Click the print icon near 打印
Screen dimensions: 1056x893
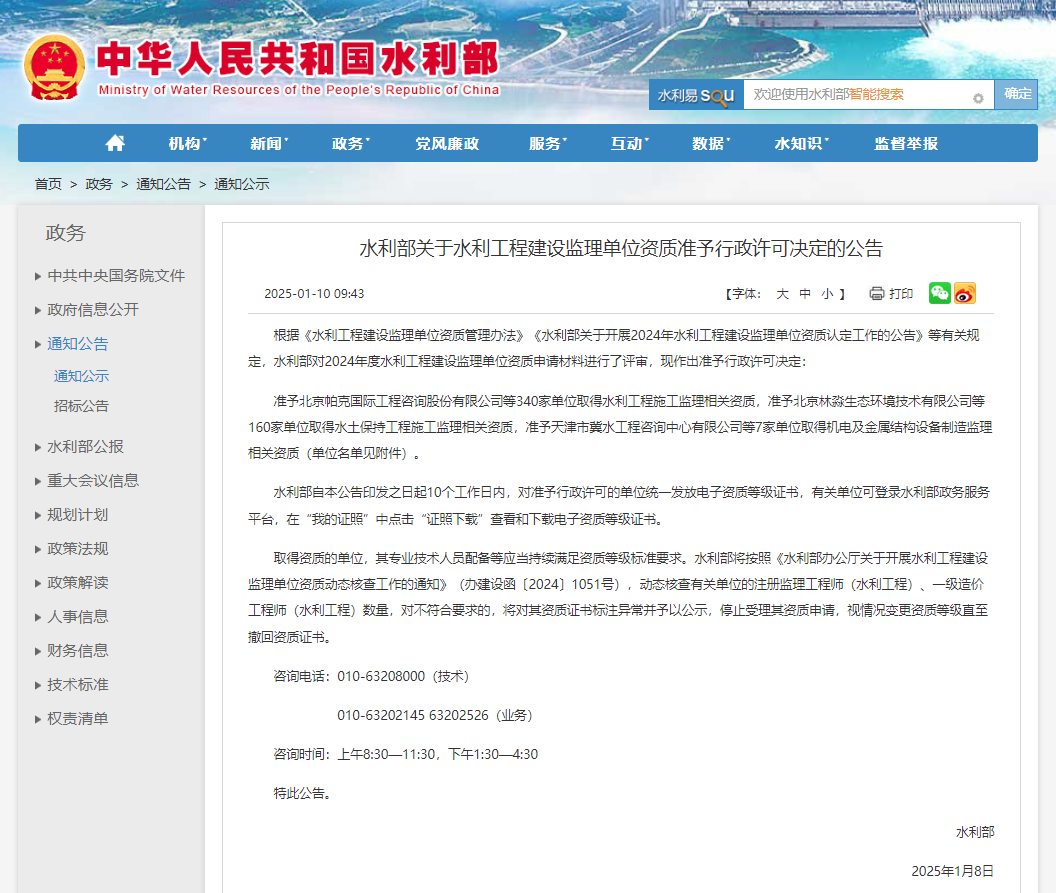tap(875, 294)
